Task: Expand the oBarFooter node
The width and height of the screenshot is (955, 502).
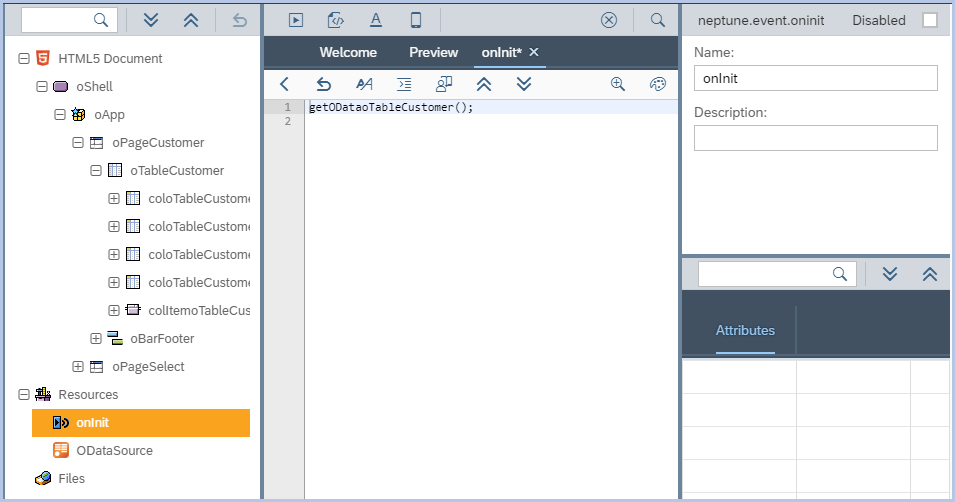Action: (96, 338)
